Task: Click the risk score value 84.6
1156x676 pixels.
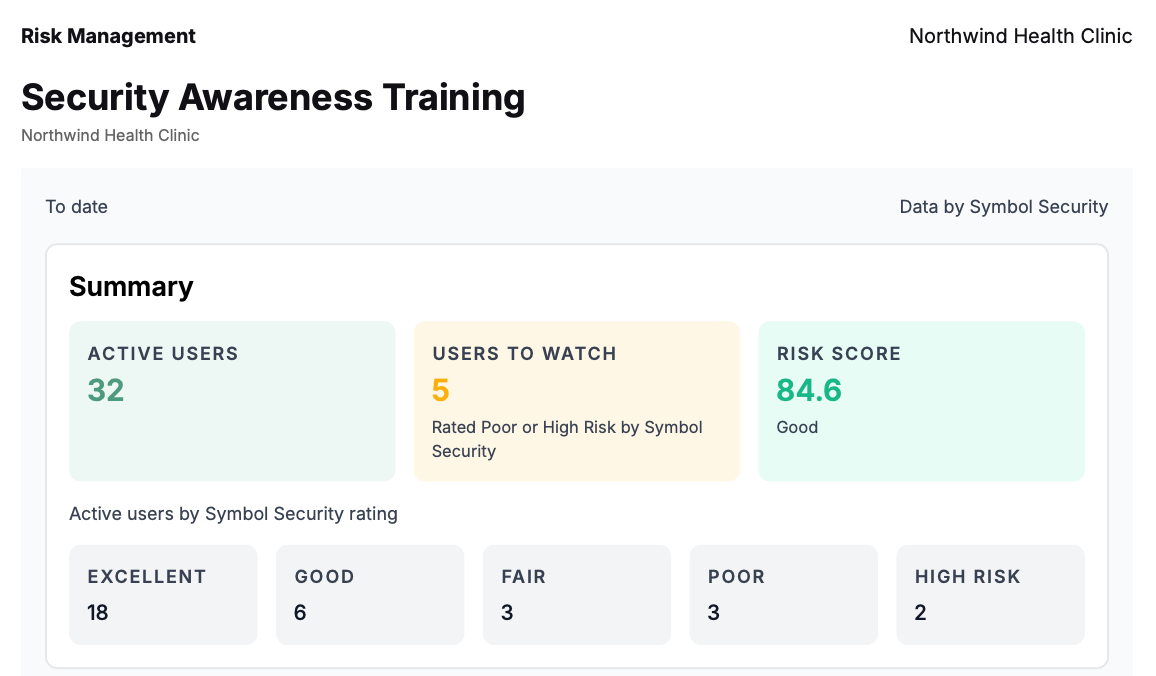Action: 809,390
